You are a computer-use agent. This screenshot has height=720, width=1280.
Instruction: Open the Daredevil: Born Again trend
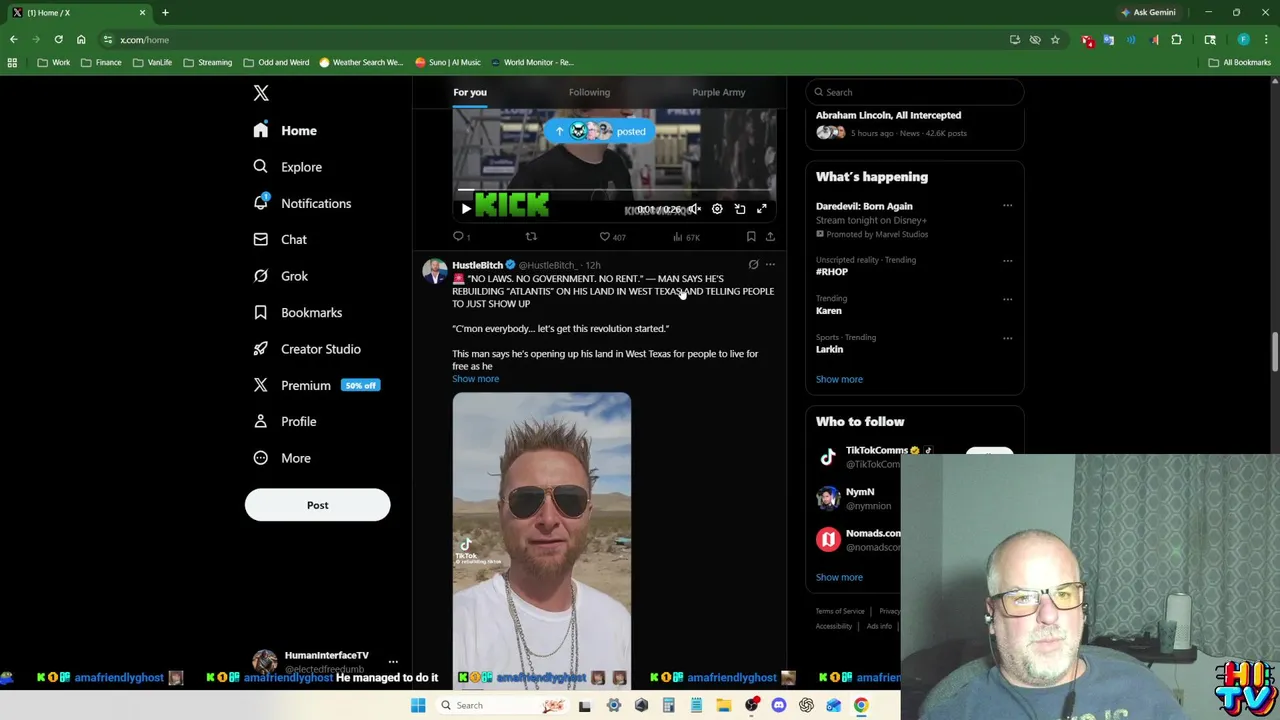pyautogui.click(x=864, y=206)
